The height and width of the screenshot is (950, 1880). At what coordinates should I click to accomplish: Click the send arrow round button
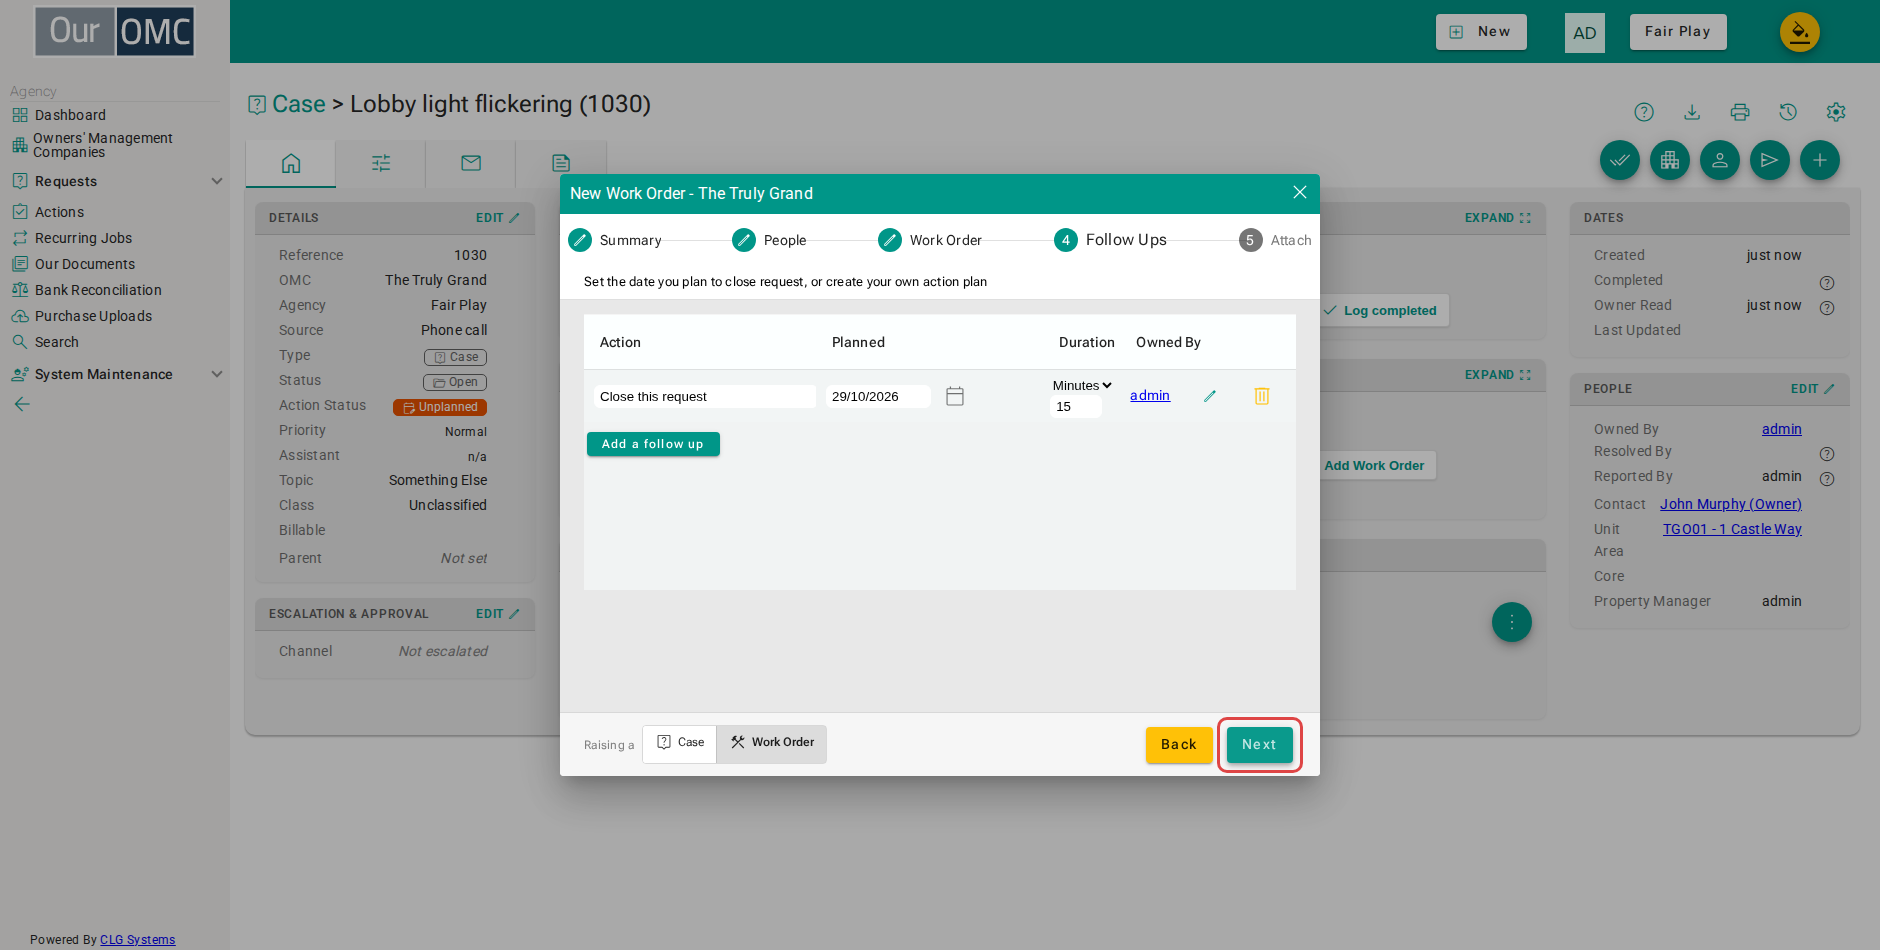(x=1770, y=160)
